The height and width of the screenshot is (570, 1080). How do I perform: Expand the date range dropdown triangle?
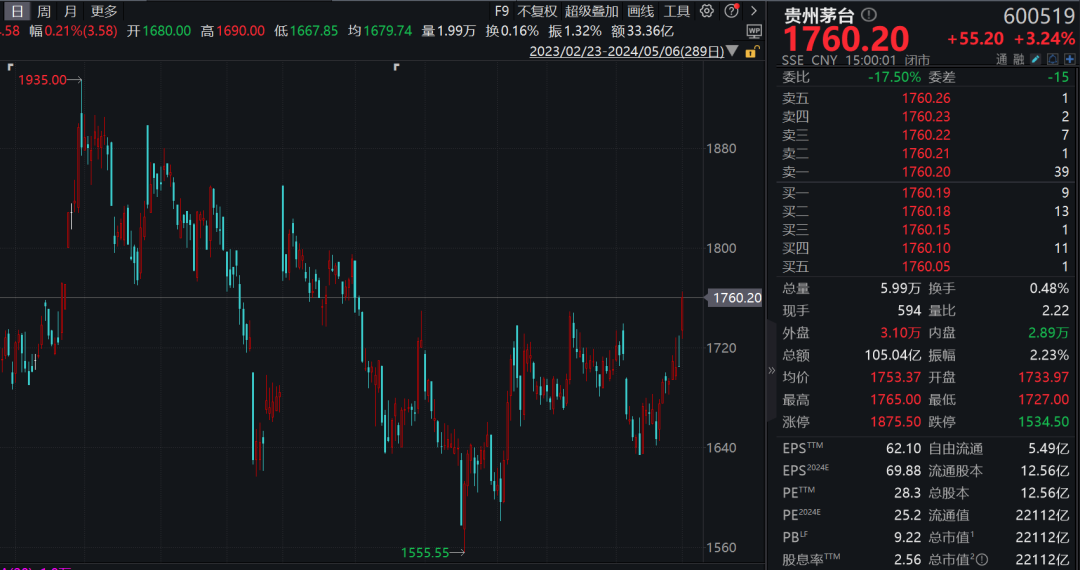(x=733, y=50)
